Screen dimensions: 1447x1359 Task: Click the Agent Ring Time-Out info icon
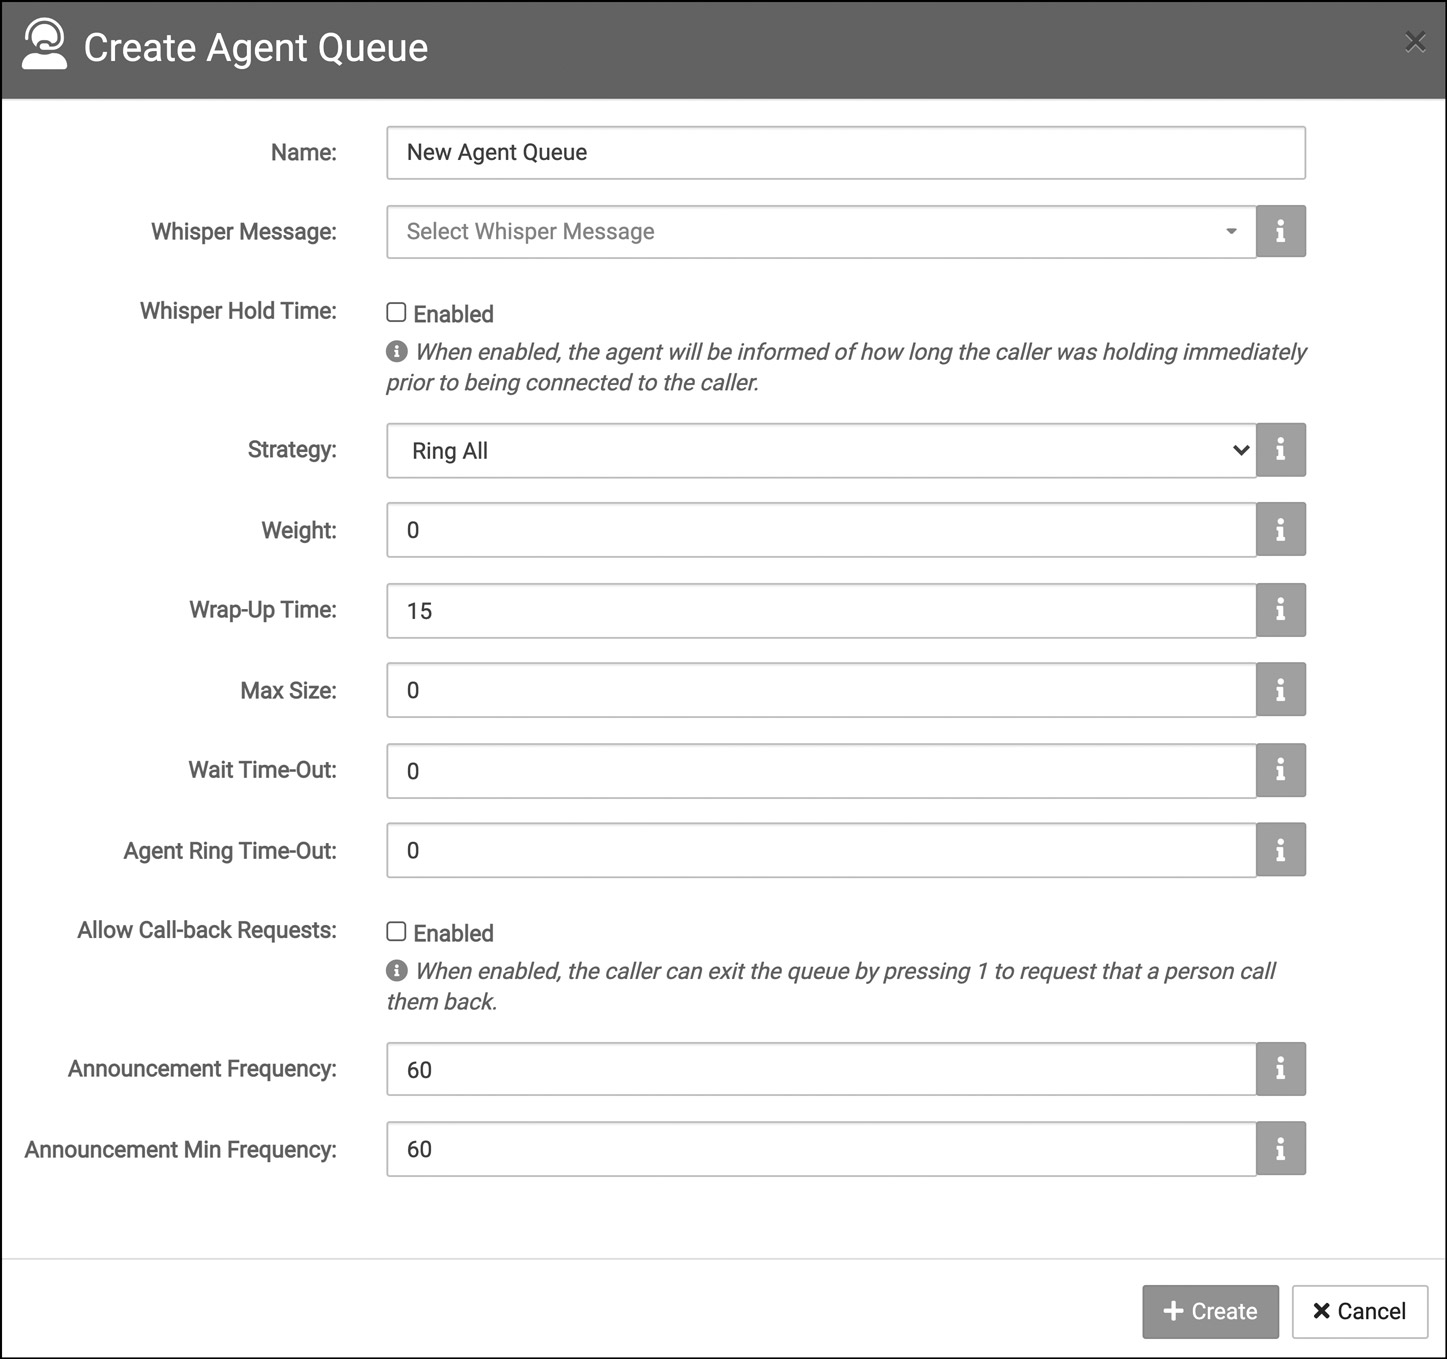click(1281, 849)
